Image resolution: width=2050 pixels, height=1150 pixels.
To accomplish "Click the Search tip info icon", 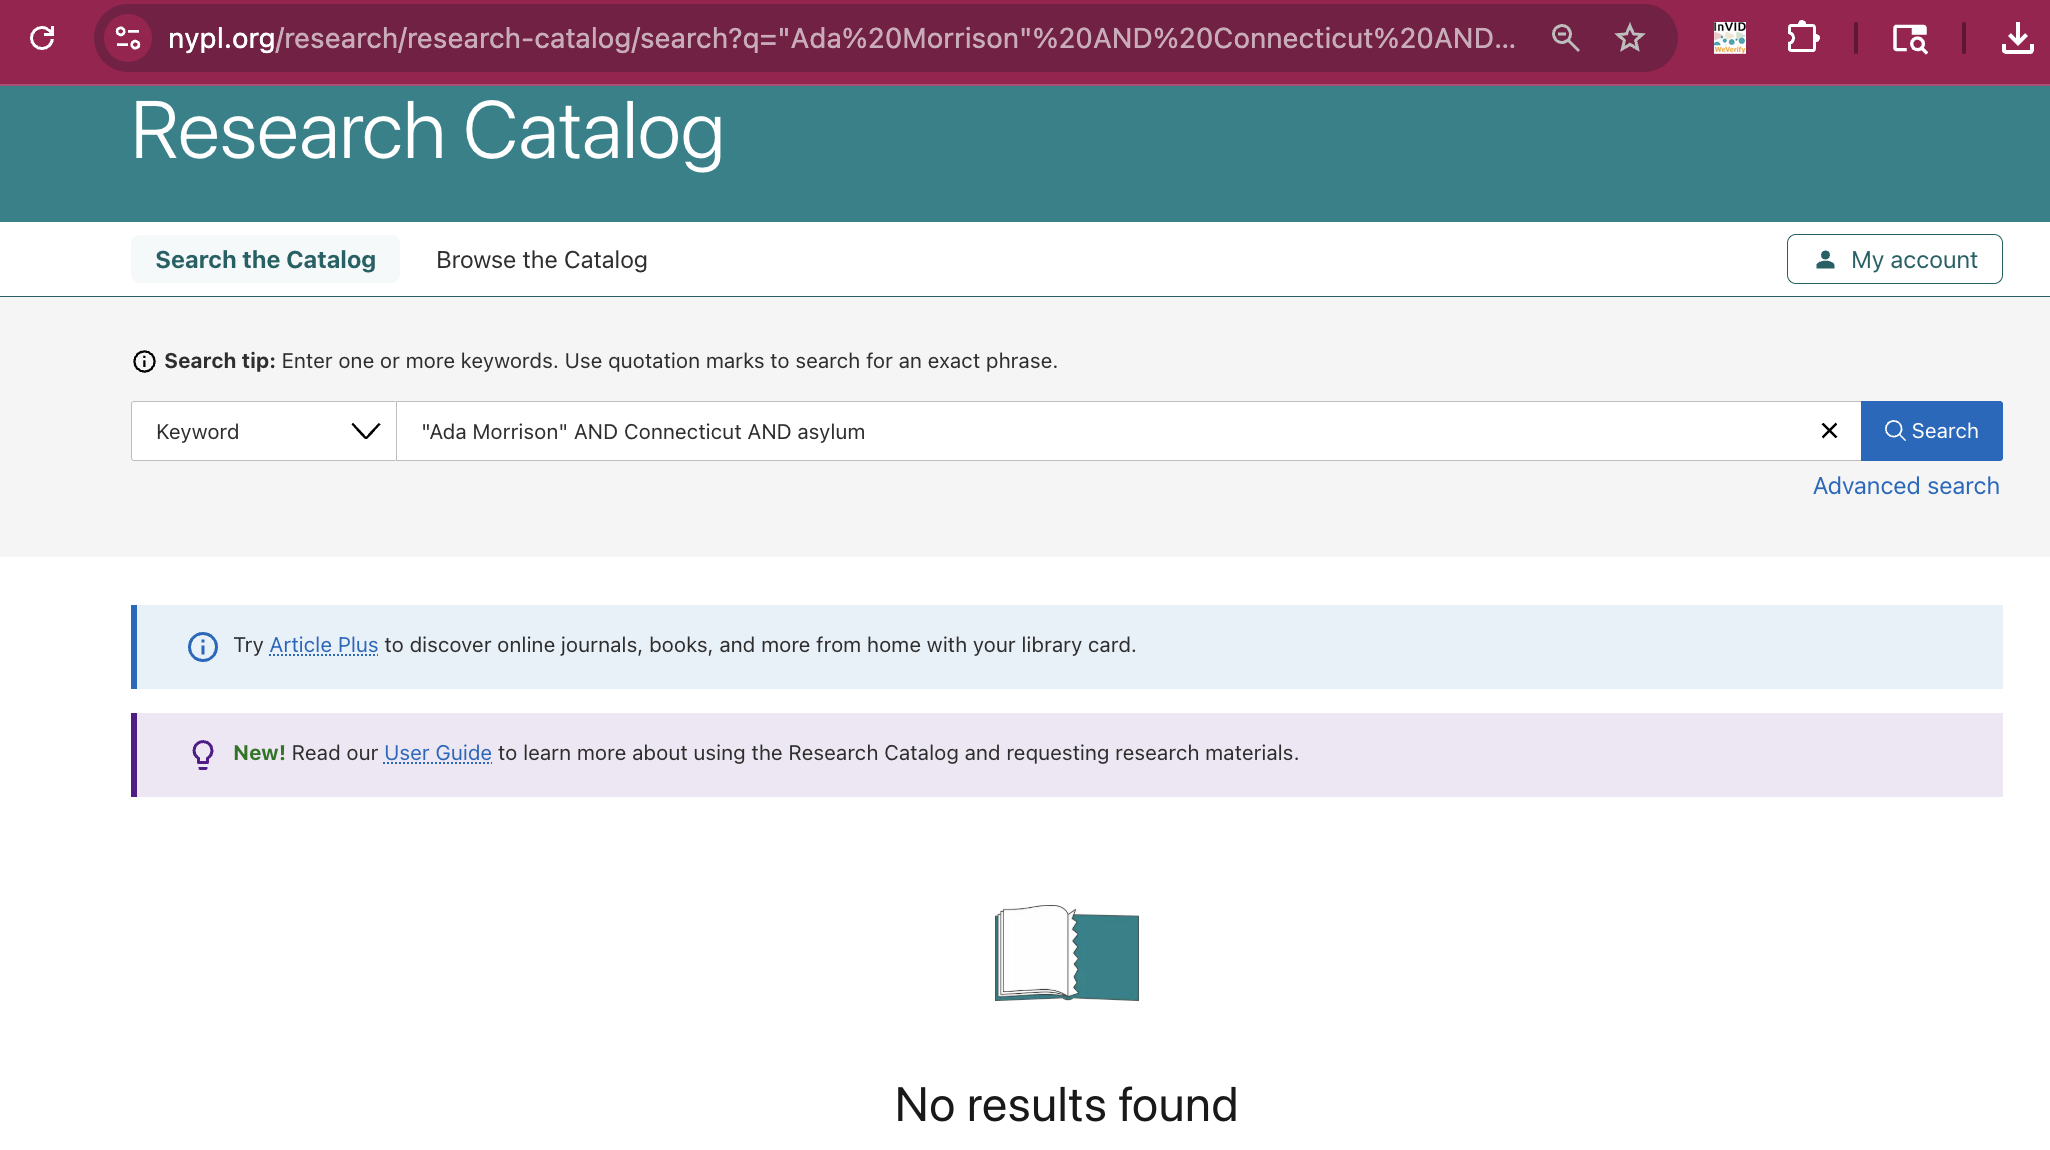I will (x=144, y=361).
